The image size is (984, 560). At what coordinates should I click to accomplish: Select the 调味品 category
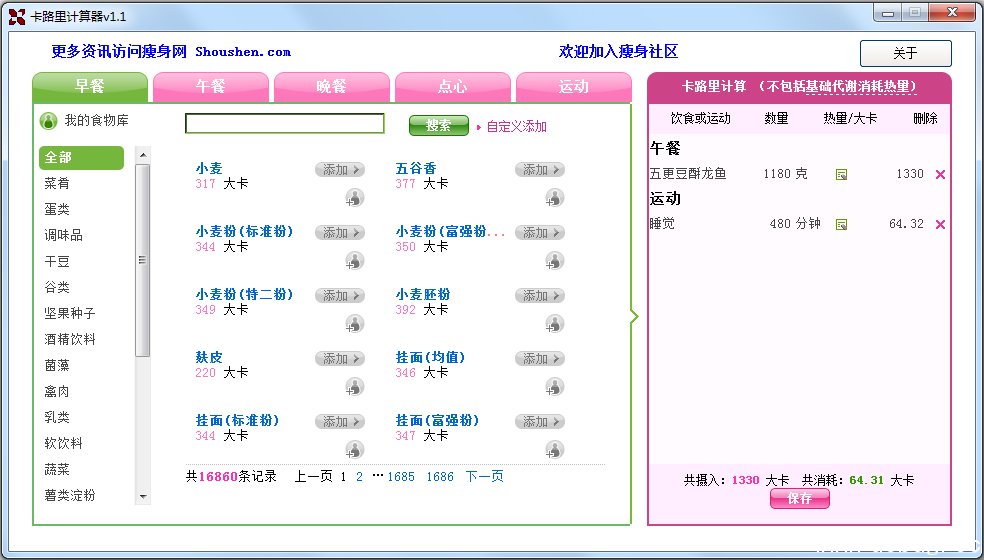coord(63,235)
